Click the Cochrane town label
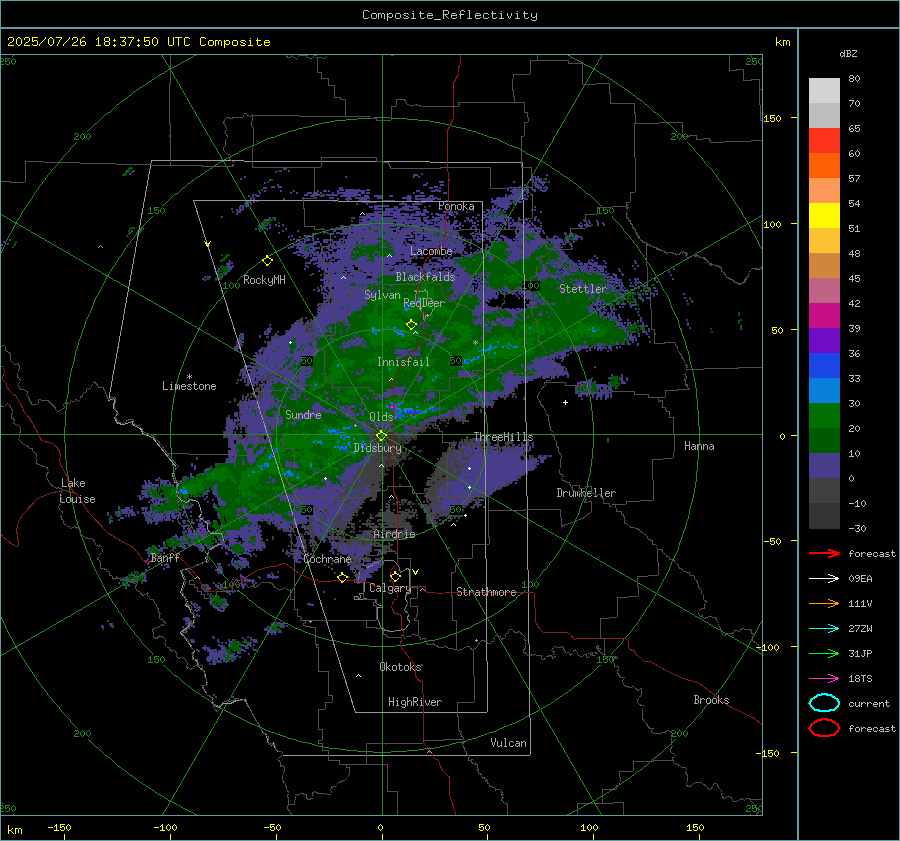This screenshot has width=900, height=841. [x=327, y=559]
